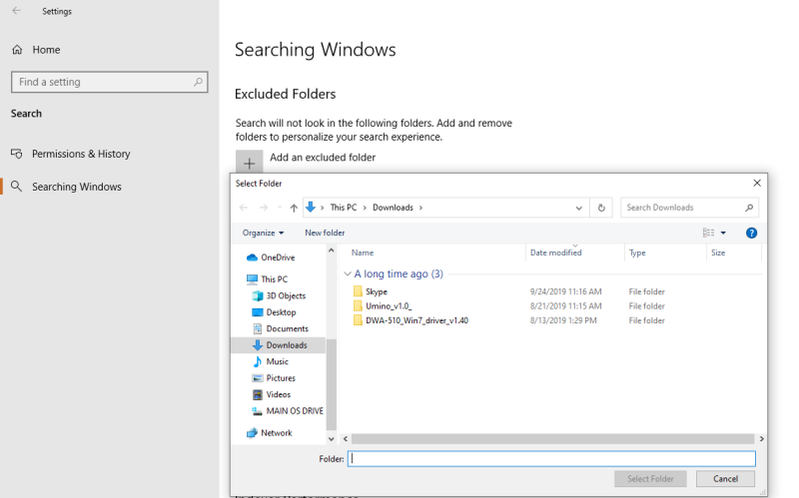Click the Folder name input field
This screenshot has height=498, width=799.
pyautogui.click(x=552, y=459)
